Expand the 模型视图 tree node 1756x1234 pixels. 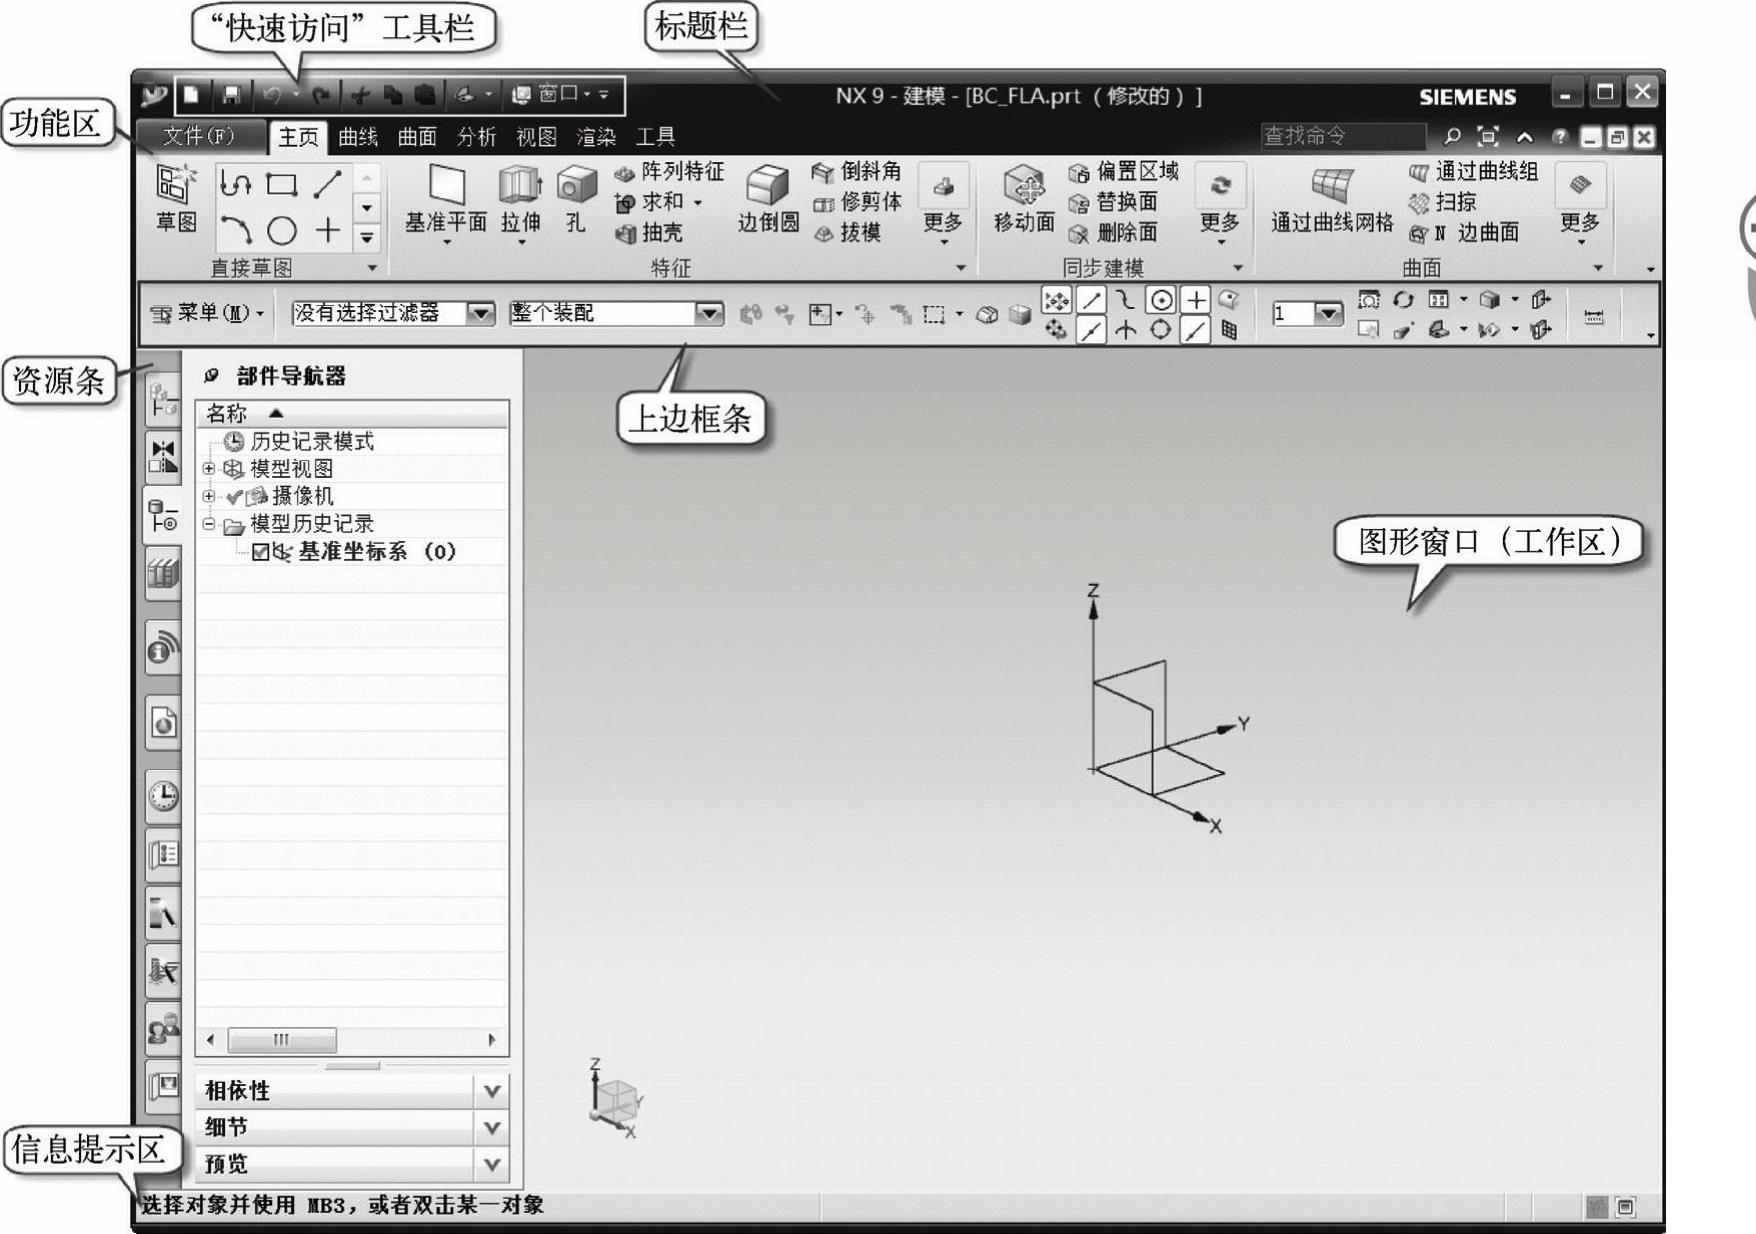coord(208,468)
